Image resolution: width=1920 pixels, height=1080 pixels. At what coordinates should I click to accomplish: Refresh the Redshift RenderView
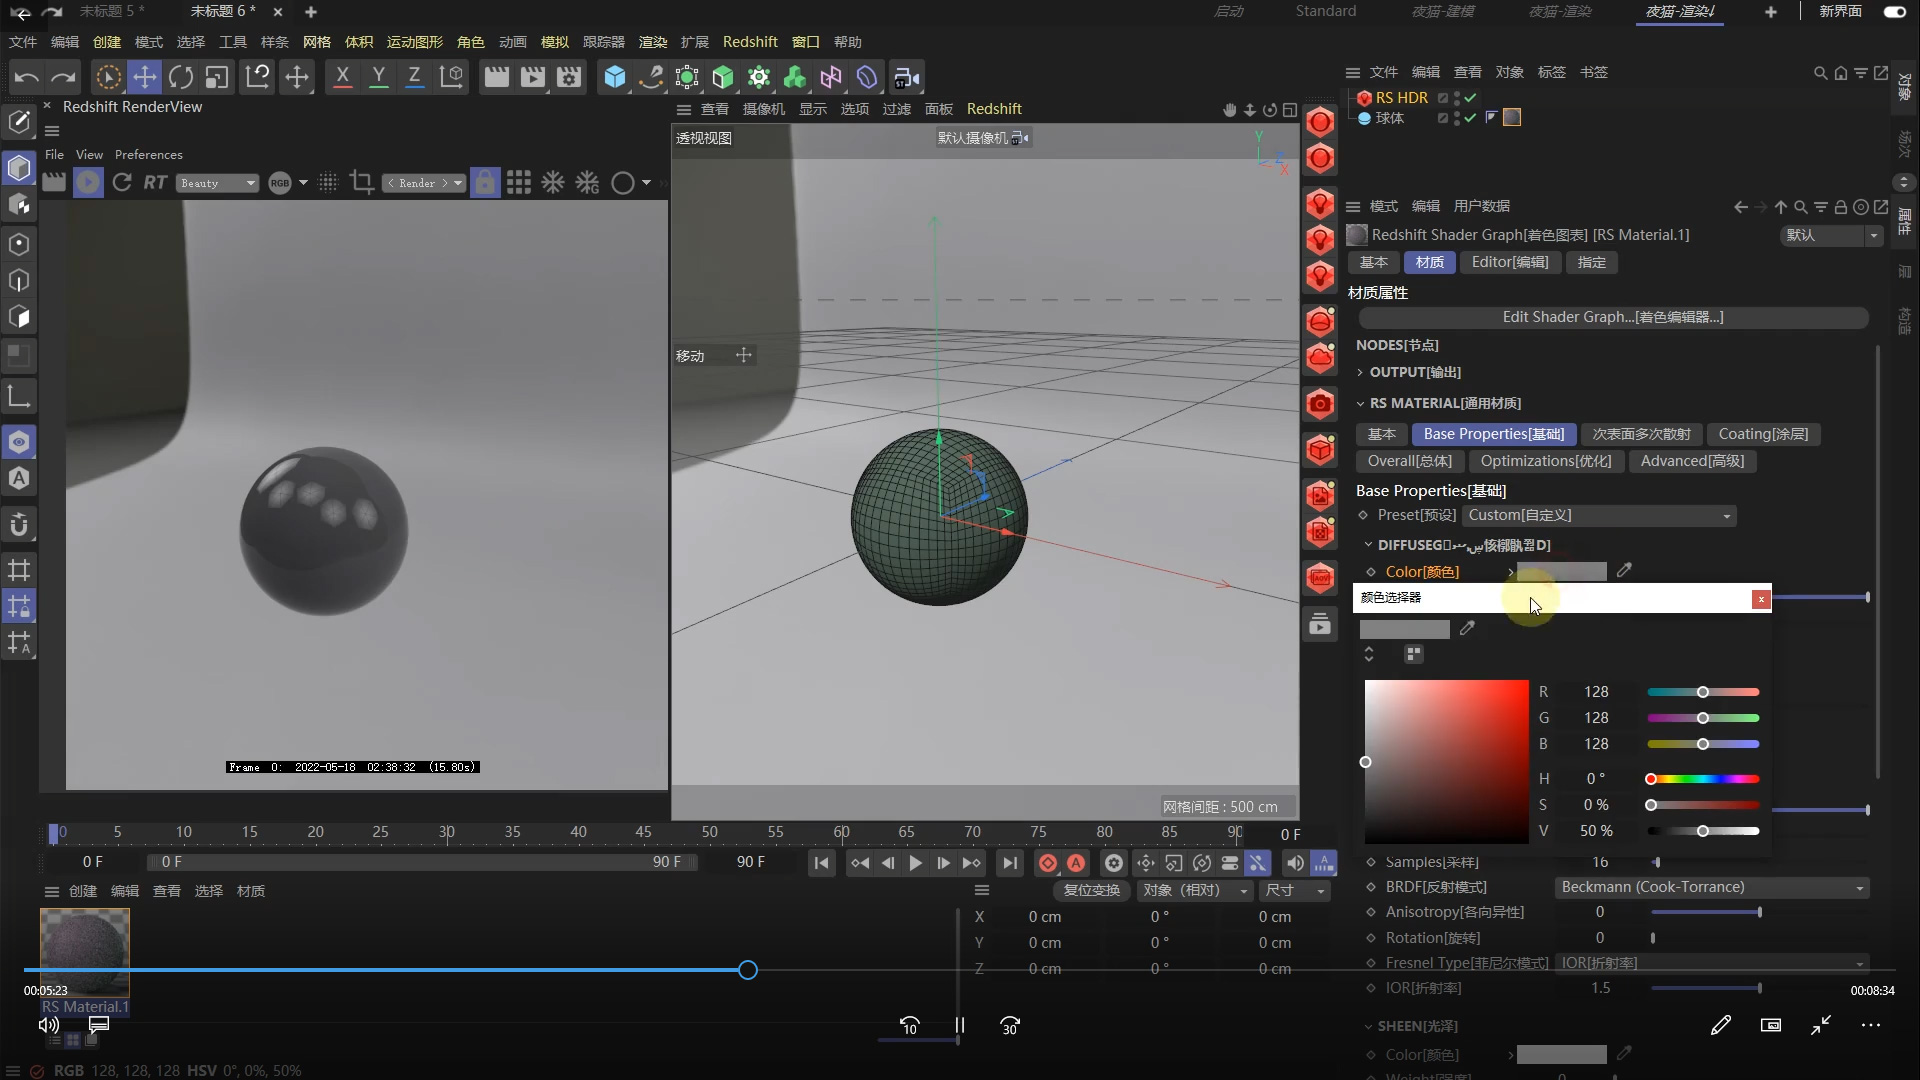pyautogui.click(x=122, y=182)
